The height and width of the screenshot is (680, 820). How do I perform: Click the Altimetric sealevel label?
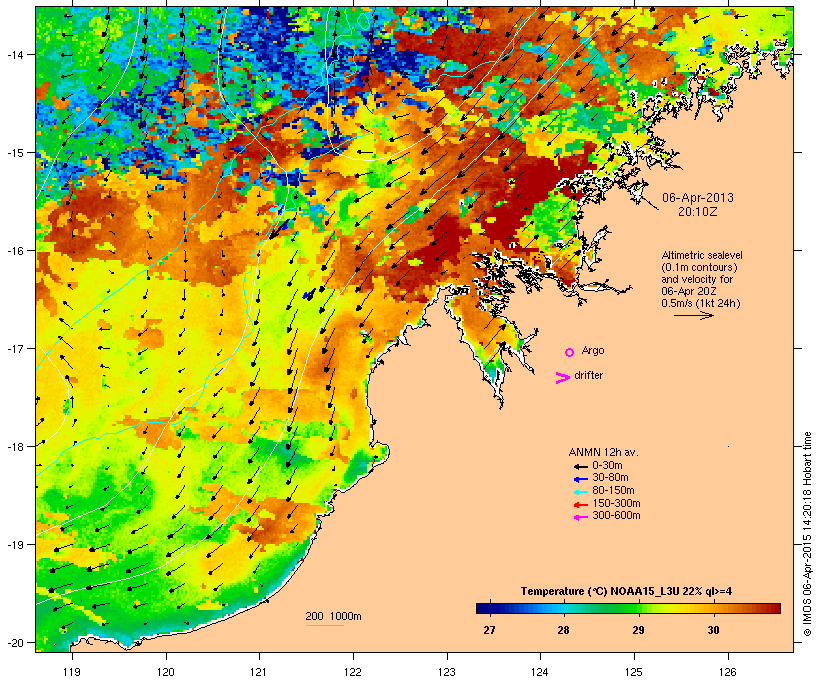click(702, 255)
